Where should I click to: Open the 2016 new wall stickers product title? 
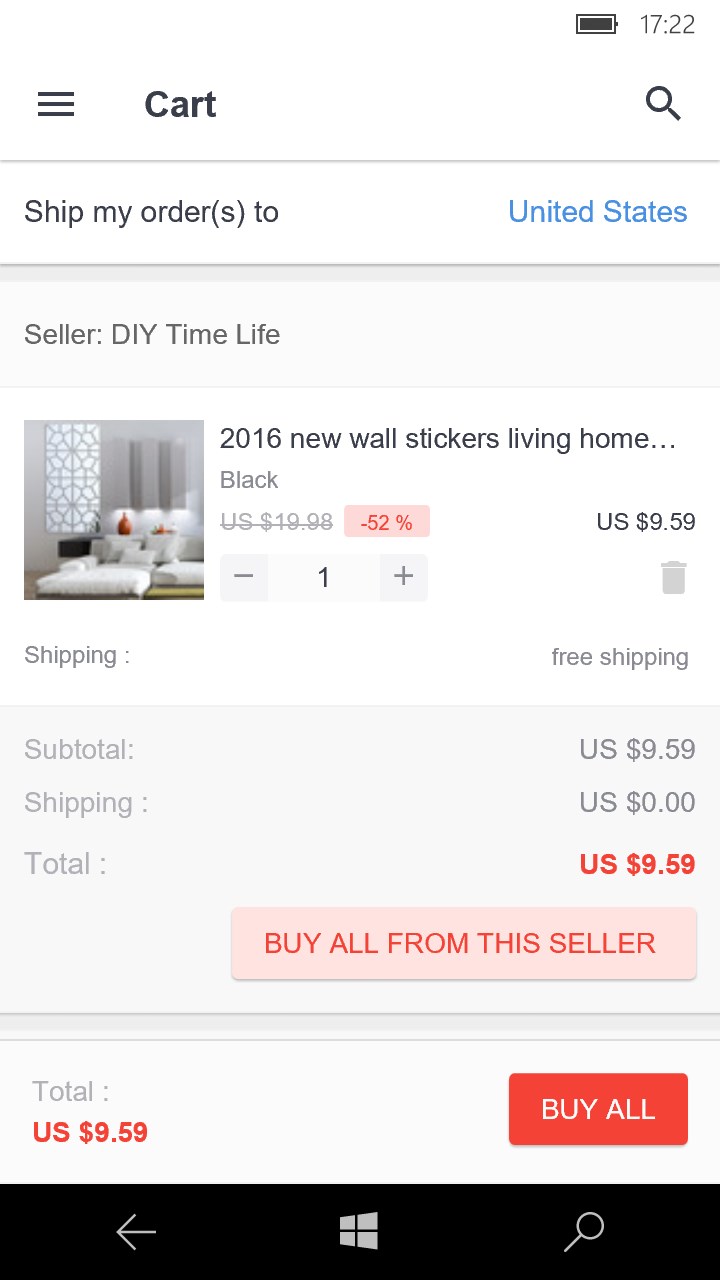(449, 438)
